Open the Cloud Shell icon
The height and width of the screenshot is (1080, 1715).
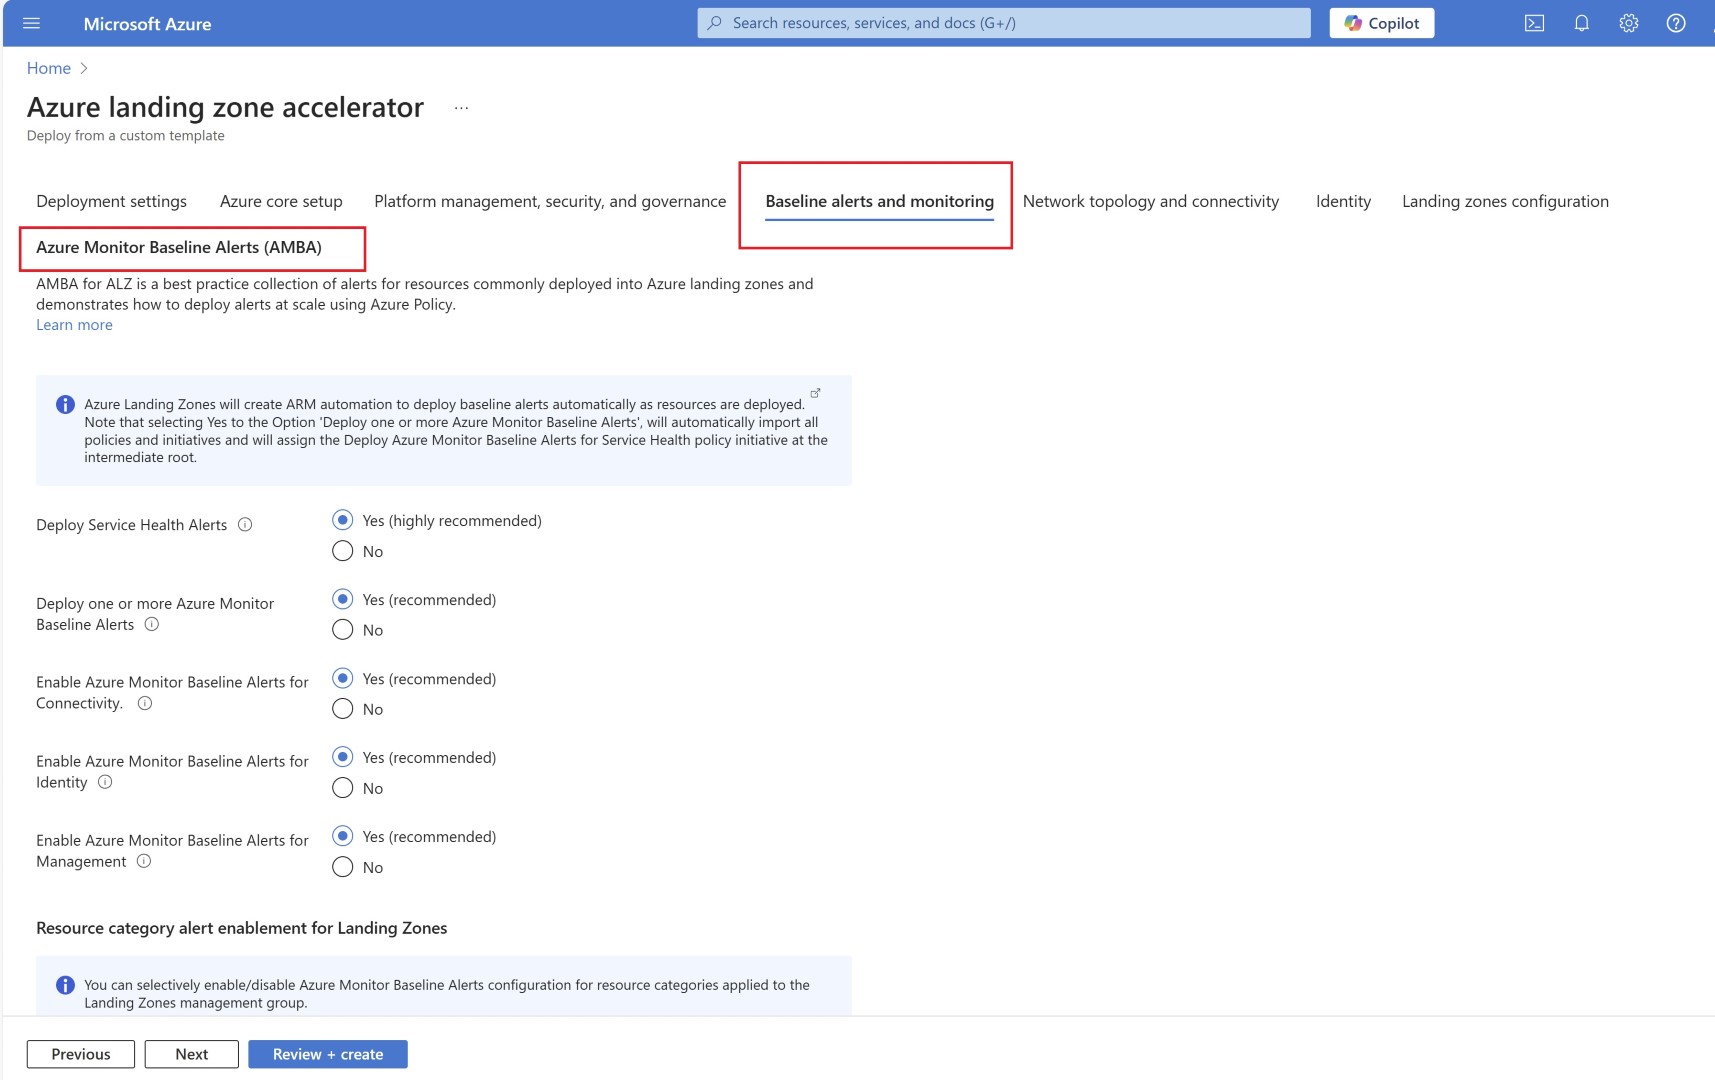click(x=1534, y=23)
